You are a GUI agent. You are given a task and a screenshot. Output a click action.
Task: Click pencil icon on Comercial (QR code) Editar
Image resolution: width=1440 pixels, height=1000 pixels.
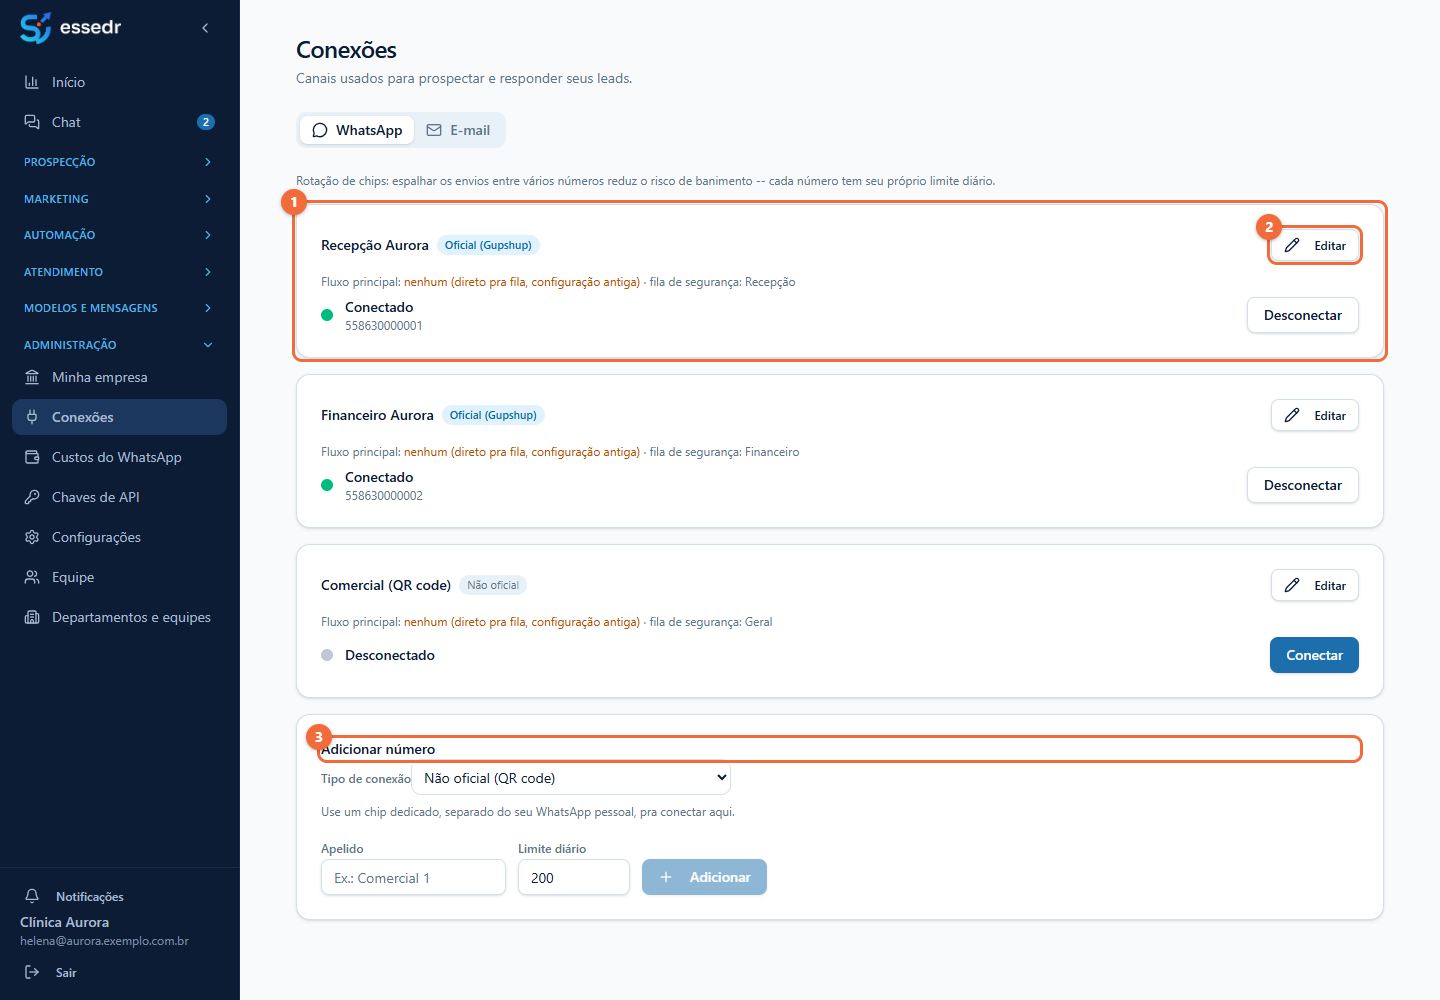point(1292,585)
